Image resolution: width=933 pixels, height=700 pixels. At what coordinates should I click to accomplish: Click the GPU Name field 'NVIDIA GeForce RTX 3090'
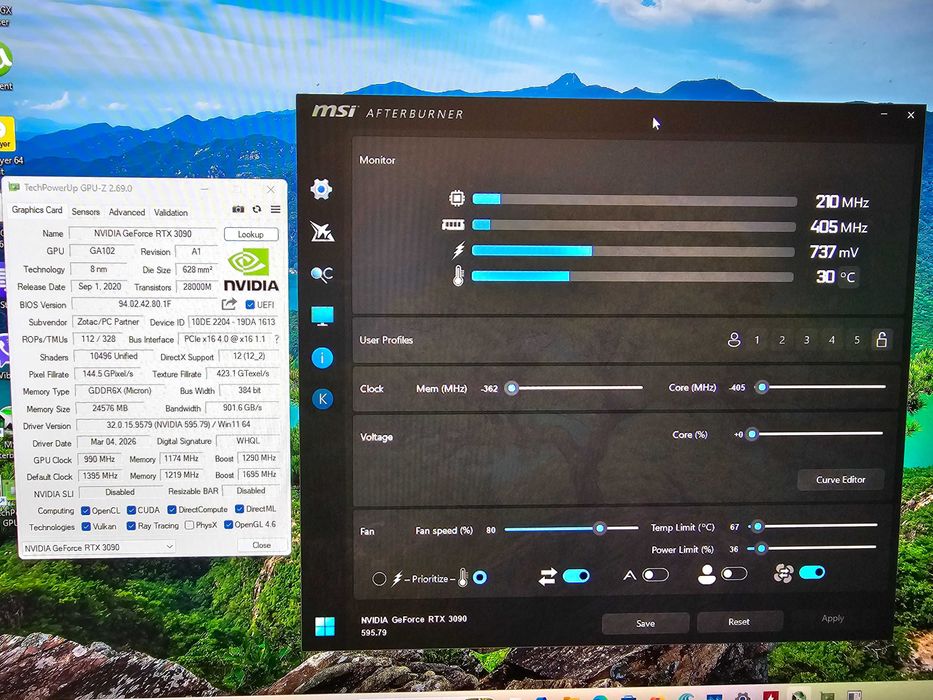(x=143, y=233)
